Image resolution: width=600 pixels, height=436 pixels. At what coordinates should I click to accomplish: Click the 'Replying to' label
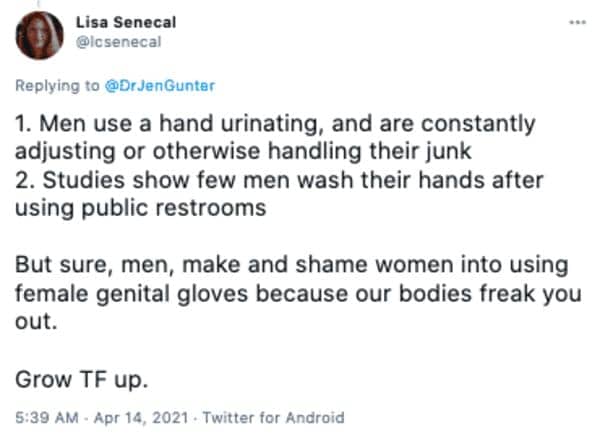pyautogui.click(x=57, y=86)
